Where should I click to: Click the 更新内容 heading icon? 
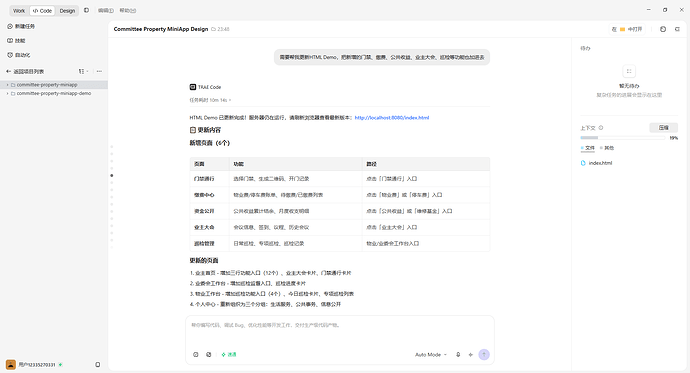193,130
